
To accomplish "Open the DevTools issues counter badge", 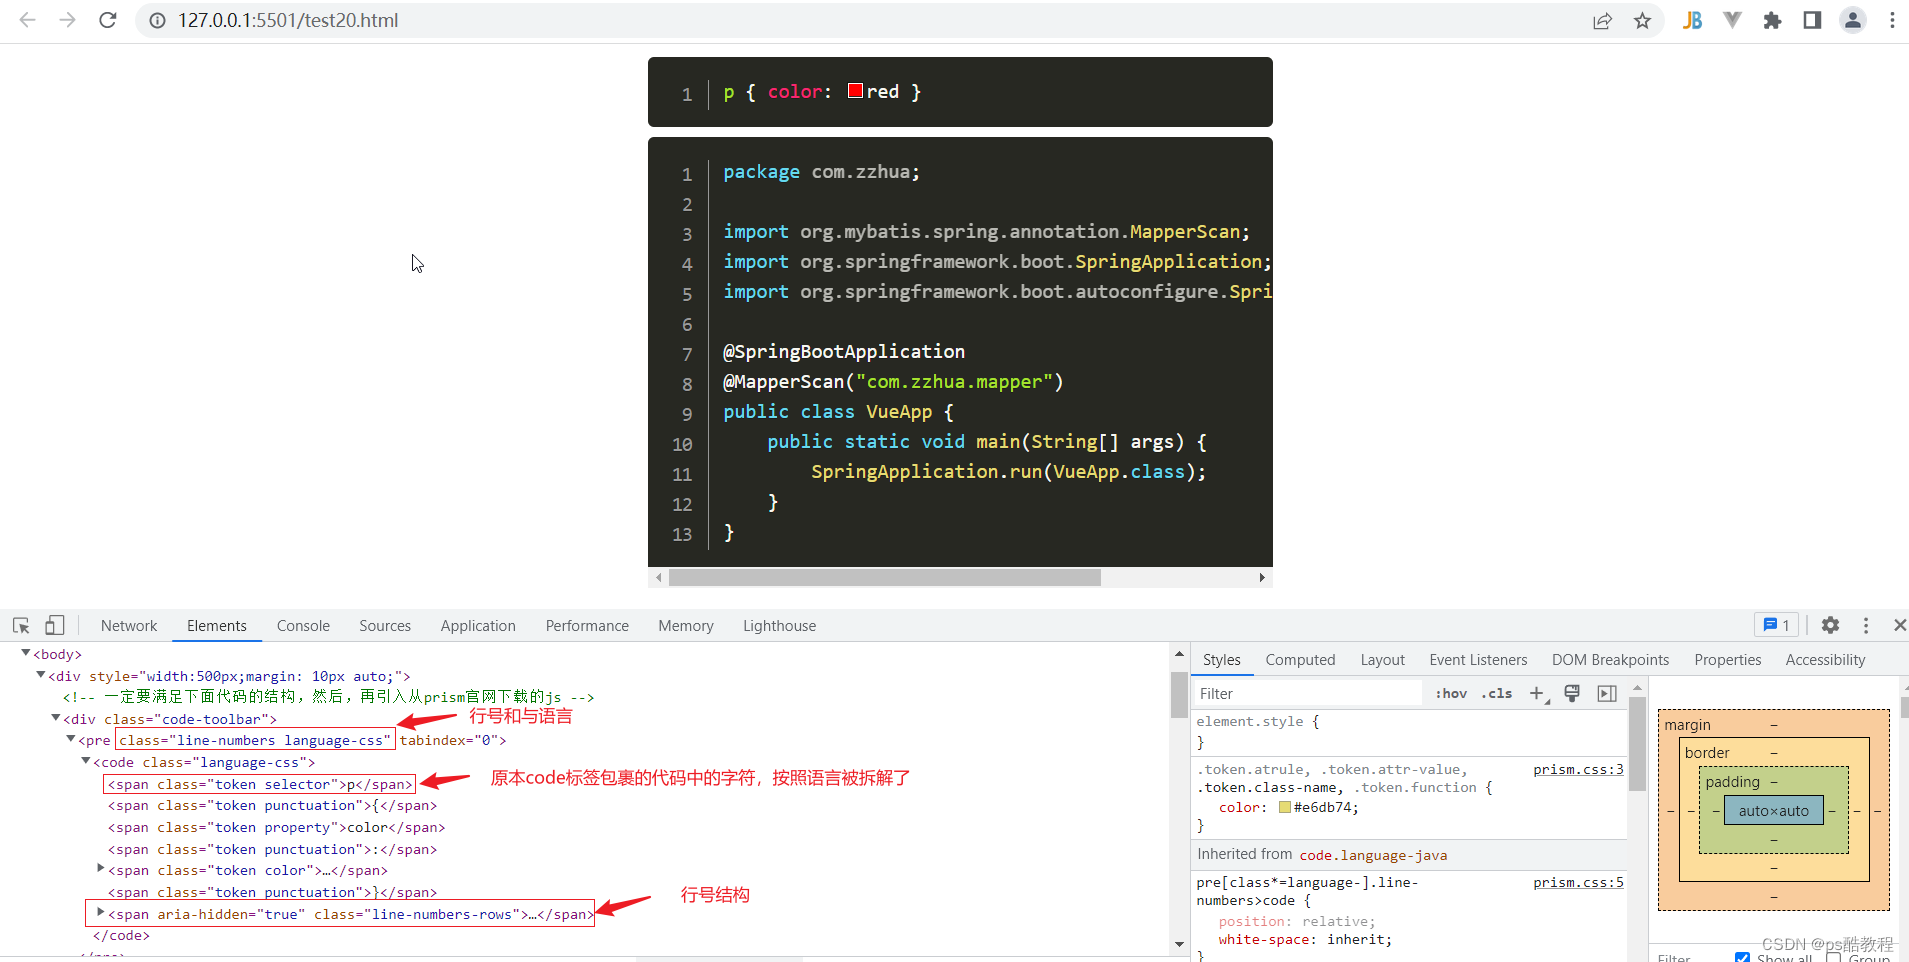I will pyautogui.click(x=1776, y=625).
